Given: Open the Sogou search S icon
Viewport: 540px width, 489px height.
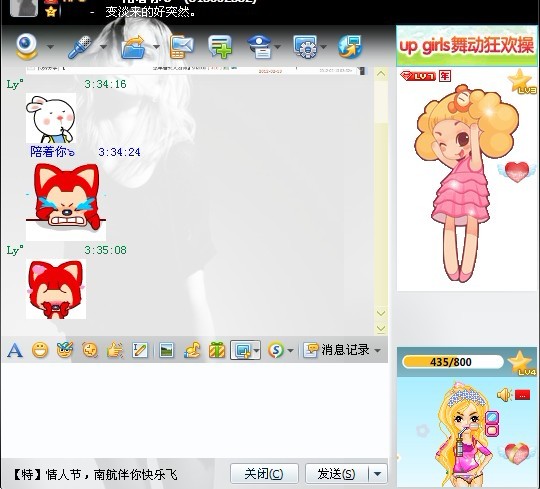Looking at the screenshot, I should (x=276, y=350).
